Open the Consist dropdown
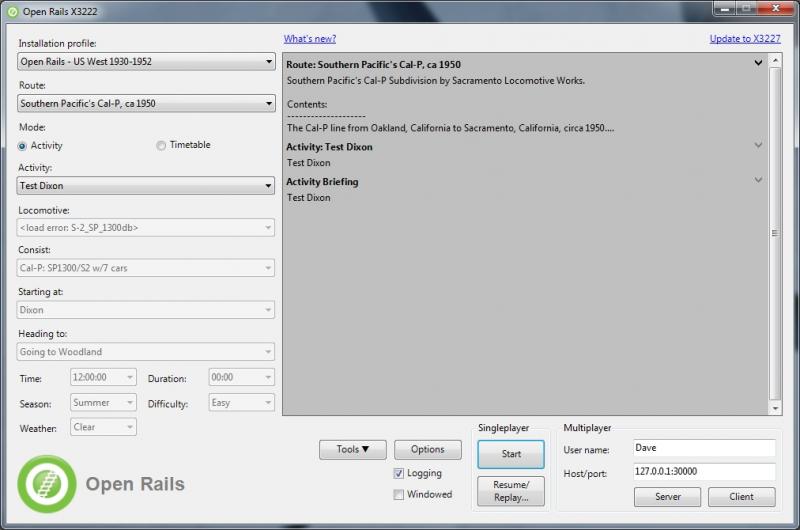 (146, 268)
